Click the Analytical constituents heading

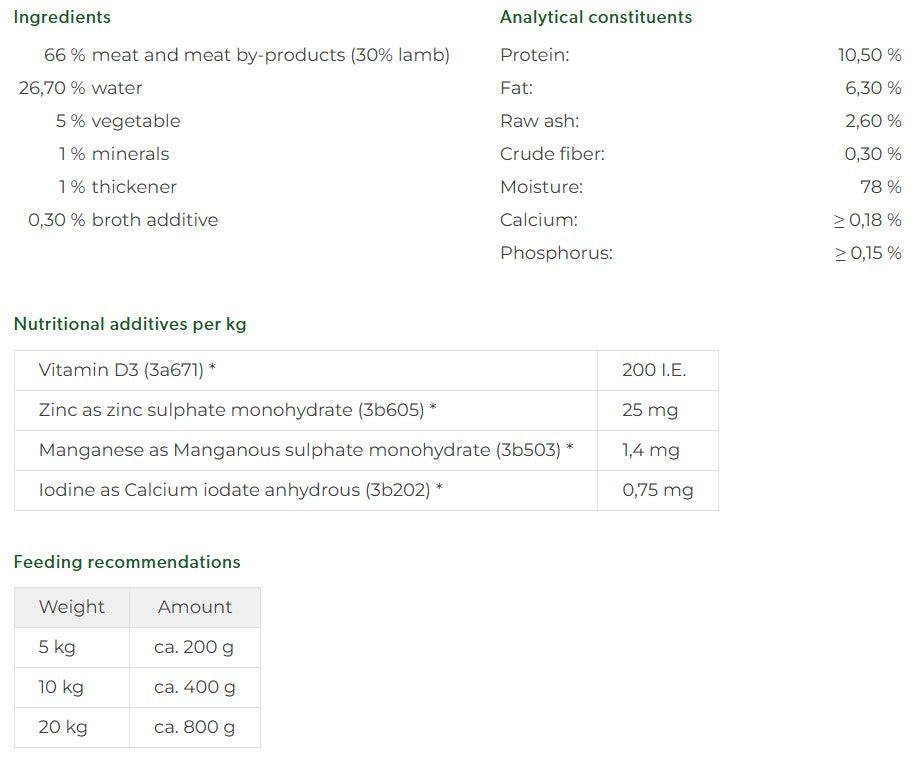tap(596, 17)
